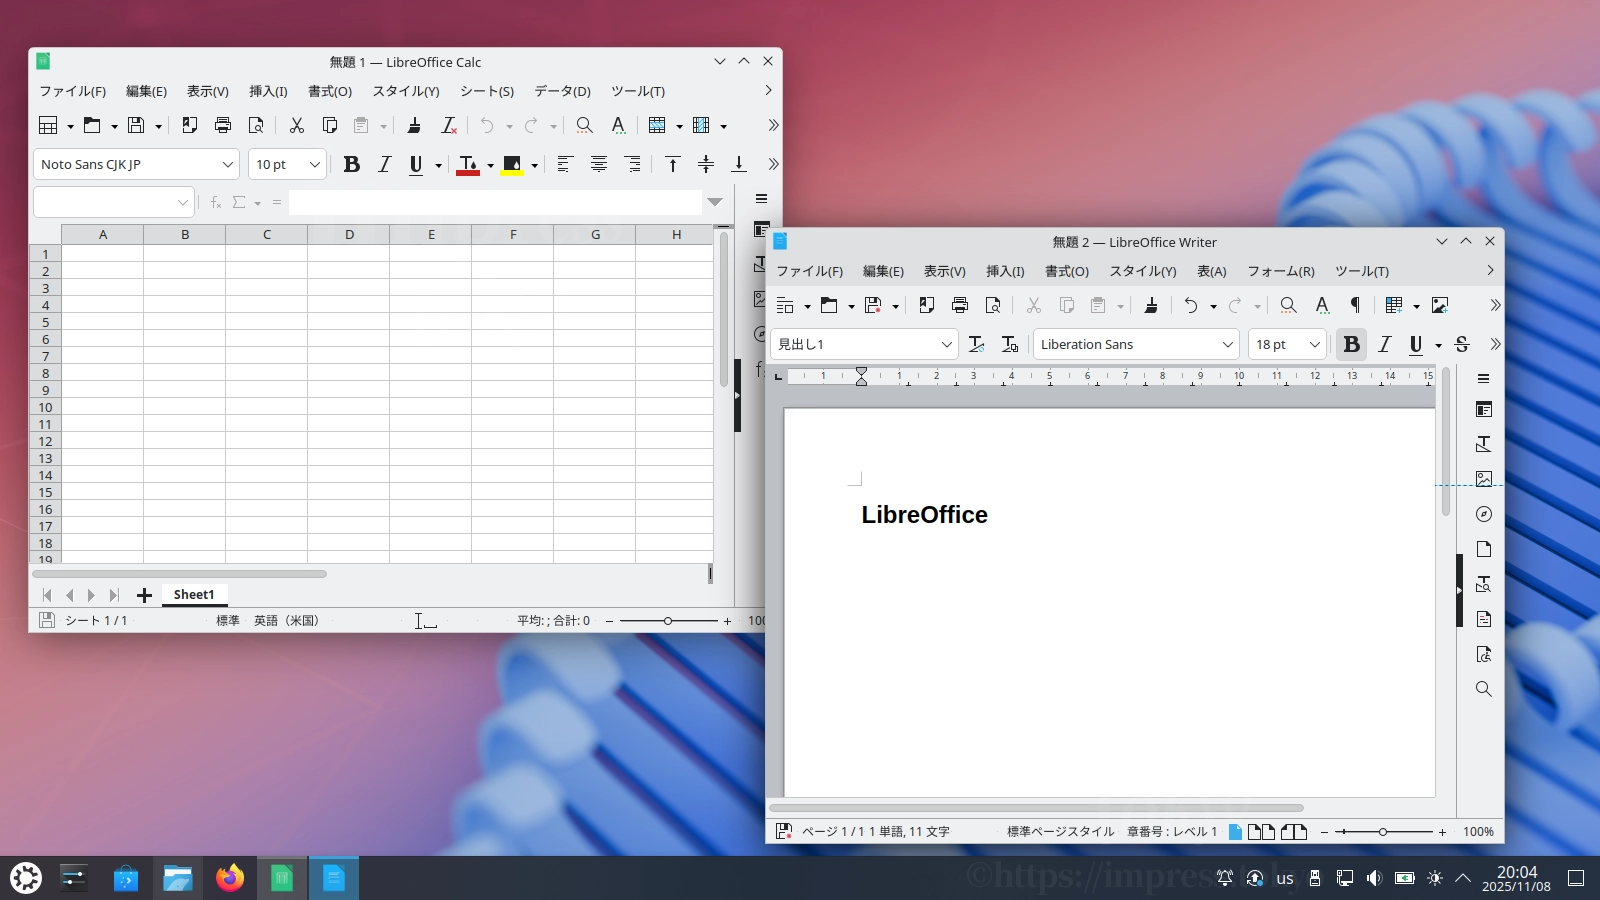This screenshot has height=900, width=1600.
Task: Open Calc font color dropdown arrow
Action: (490, 165)
